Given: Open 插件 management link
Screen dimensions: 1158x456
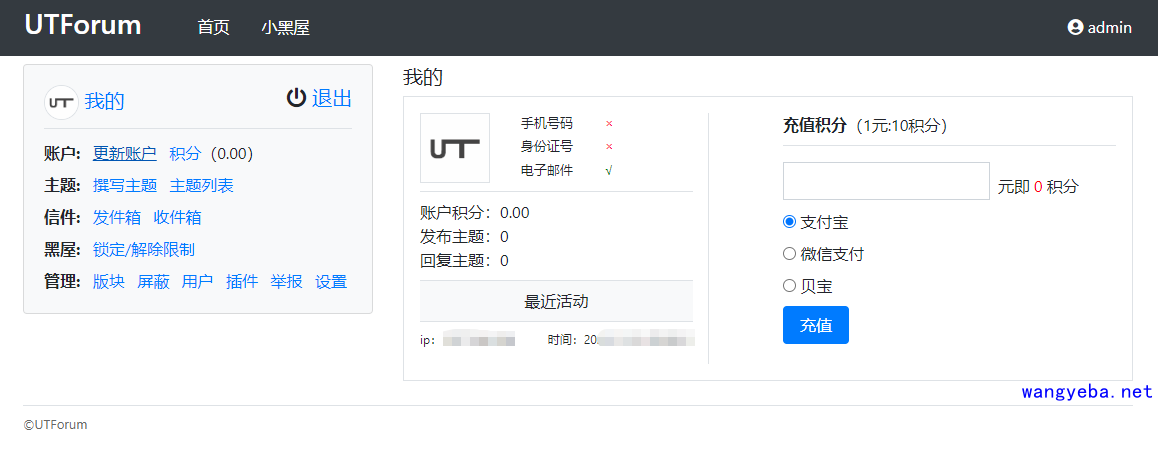Looking at the screenshot, I should click(242, 282).
